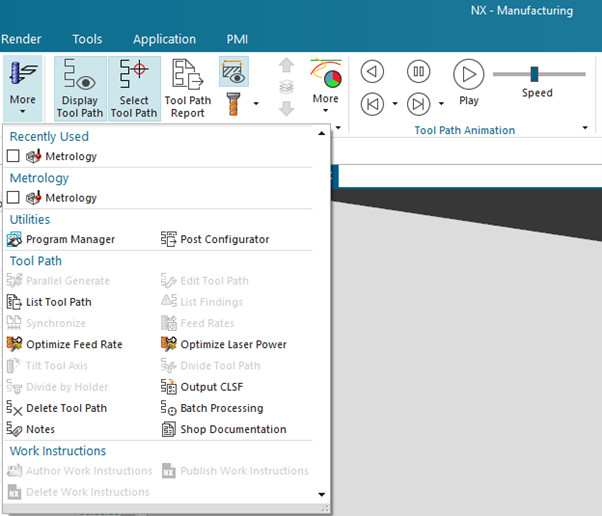This screenshot has height=516, width=602.
Task: Open Shop Documentation
Action: click(x=224, y=429)
